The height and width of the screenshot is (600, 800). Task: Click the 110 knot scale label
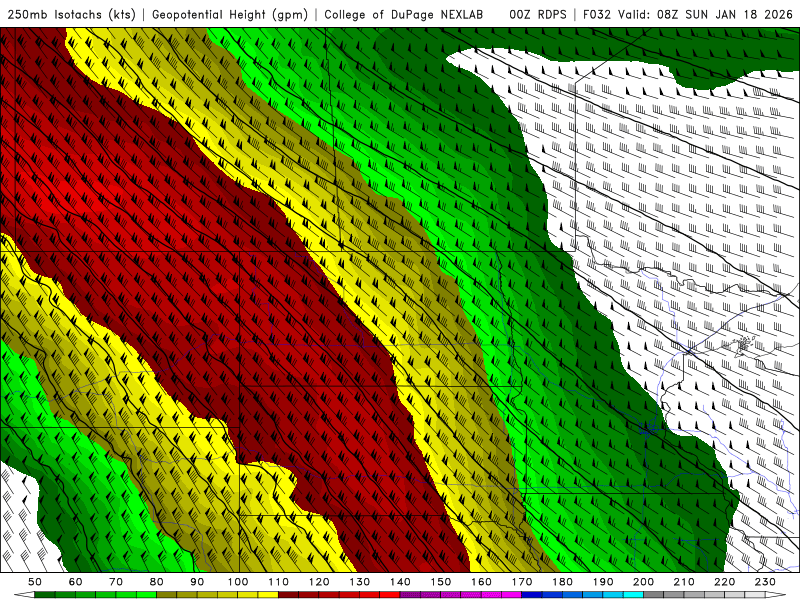278,582
